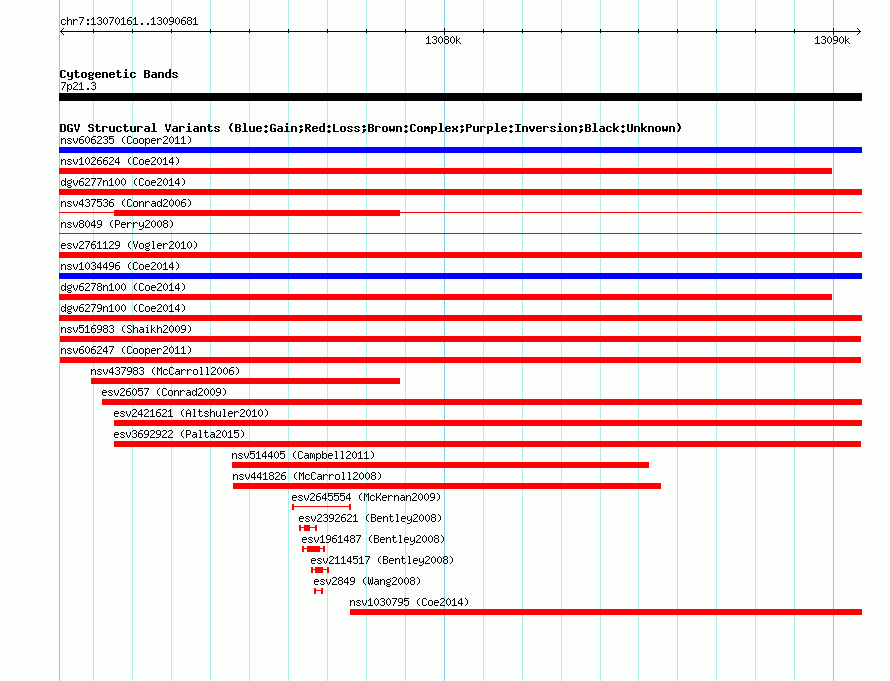This screenshot has width=890, height=681.
Task: Open the dgv6278n100 (Coe2014) label
Action: [123, 287]
